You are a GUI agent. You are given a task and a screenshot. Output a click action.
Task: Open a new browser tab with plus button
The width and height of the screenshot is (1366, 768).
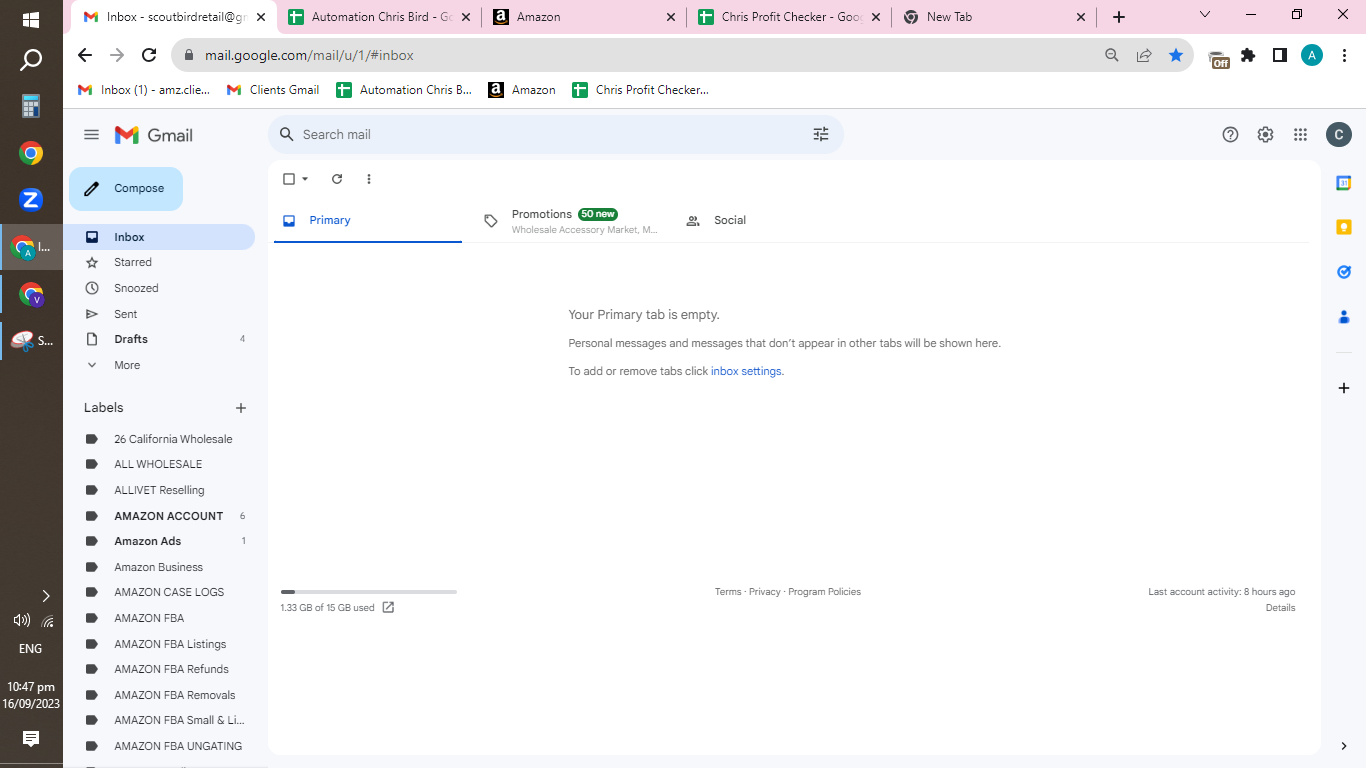(1119, 17)
